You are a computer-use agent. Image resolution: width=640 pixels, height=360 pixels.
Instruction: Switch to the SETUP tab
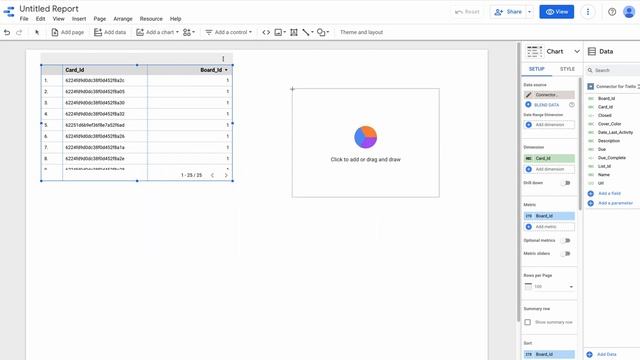(536, 69)
